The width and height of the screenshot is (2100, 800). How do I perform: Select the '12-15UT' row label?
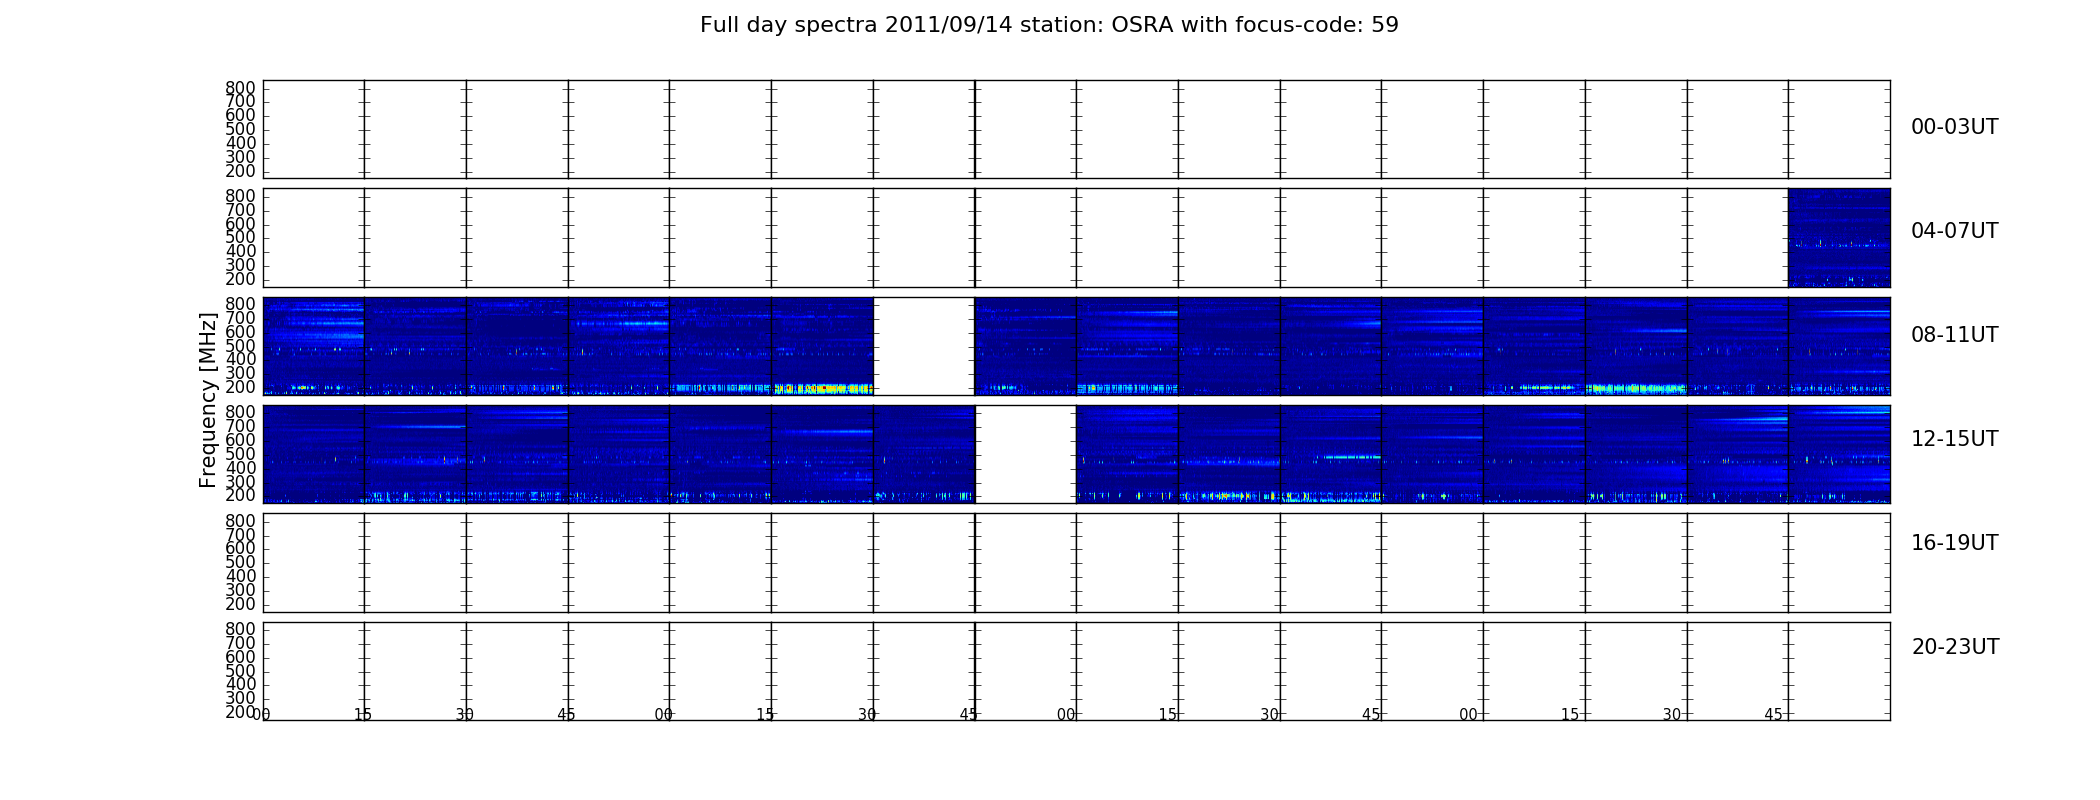pyautogui.click(x=1954, y=439)
